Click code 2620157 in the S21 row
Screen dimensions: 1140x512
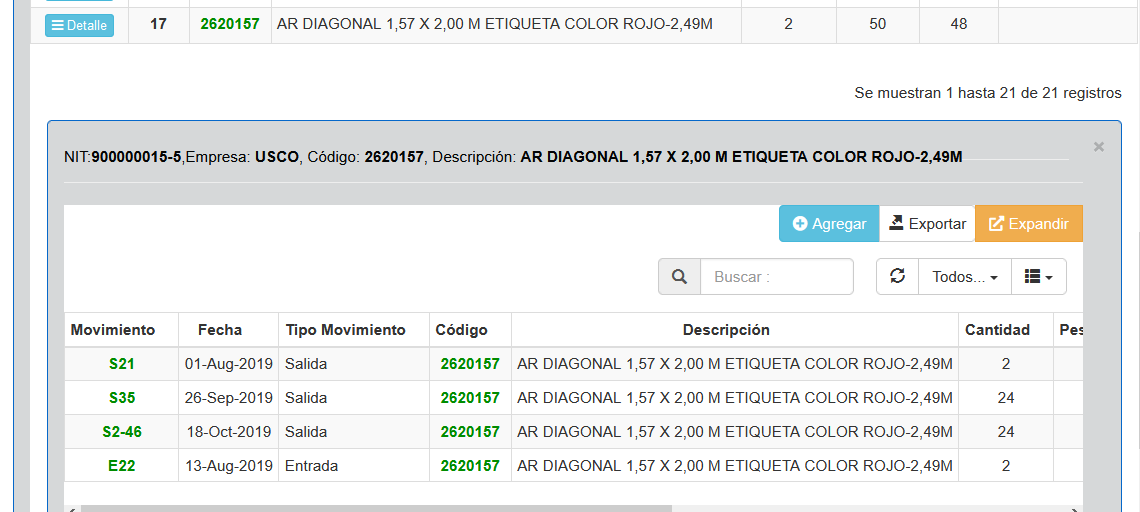pos(470,364)
